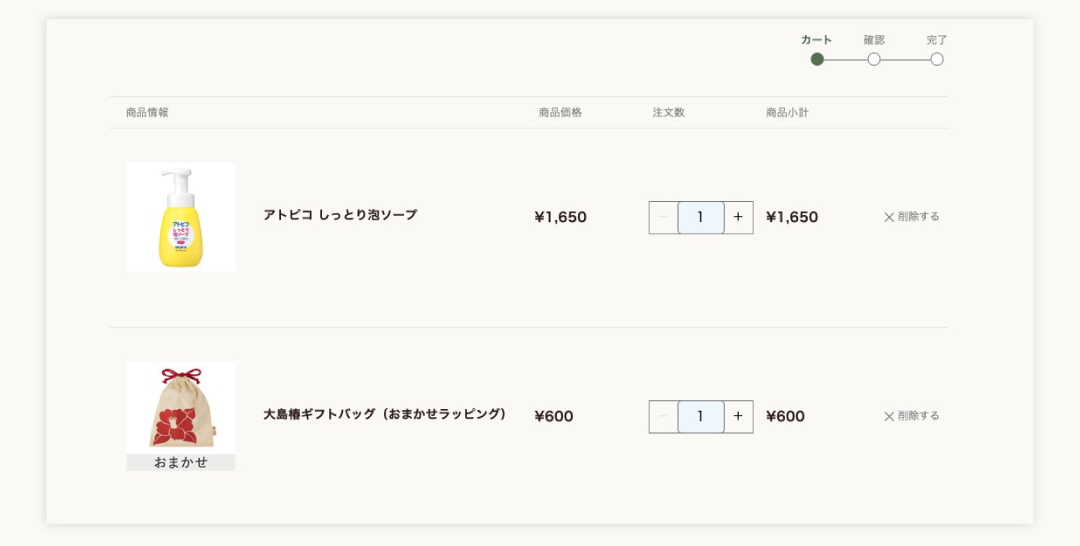Screen dimensions: 1080x546
Task: Click the カート step label
Action: pos(816,40)
